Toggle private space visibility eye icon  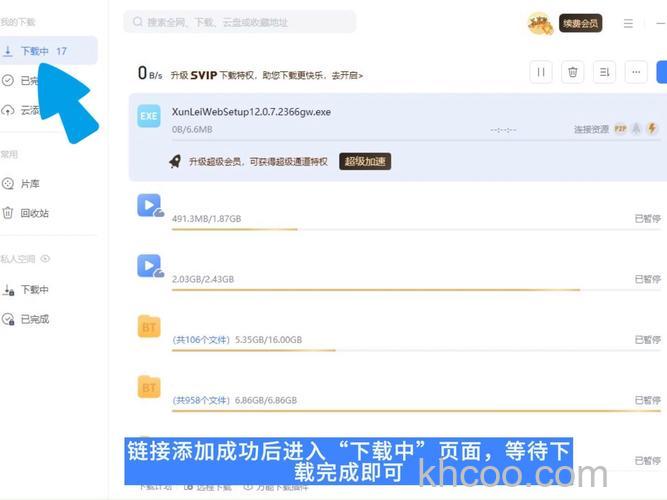(45, 259)
